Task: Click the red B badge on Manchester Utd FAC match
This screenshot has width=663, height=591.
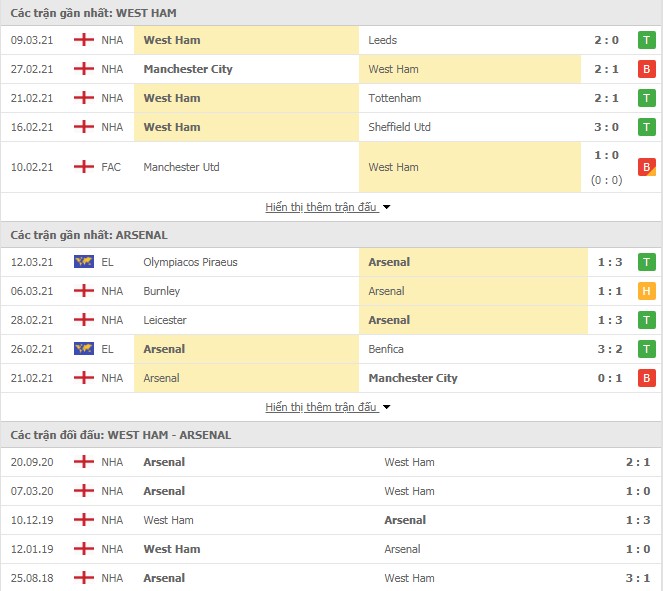Action: (x=647, y=167)
